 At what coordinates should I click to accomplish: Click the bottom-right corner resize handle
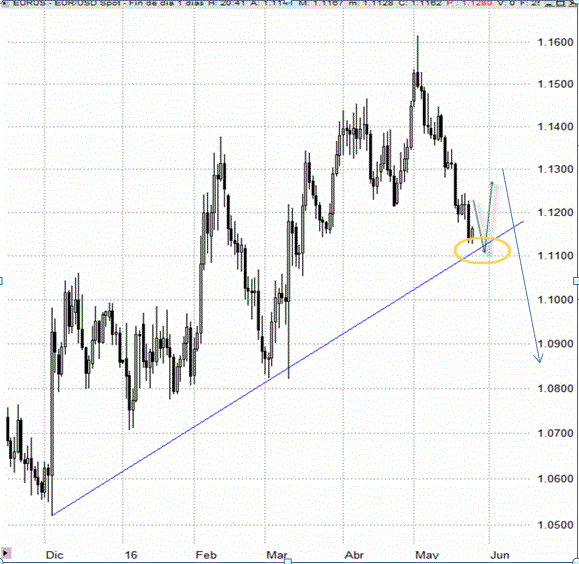click(x=576, y=561)
